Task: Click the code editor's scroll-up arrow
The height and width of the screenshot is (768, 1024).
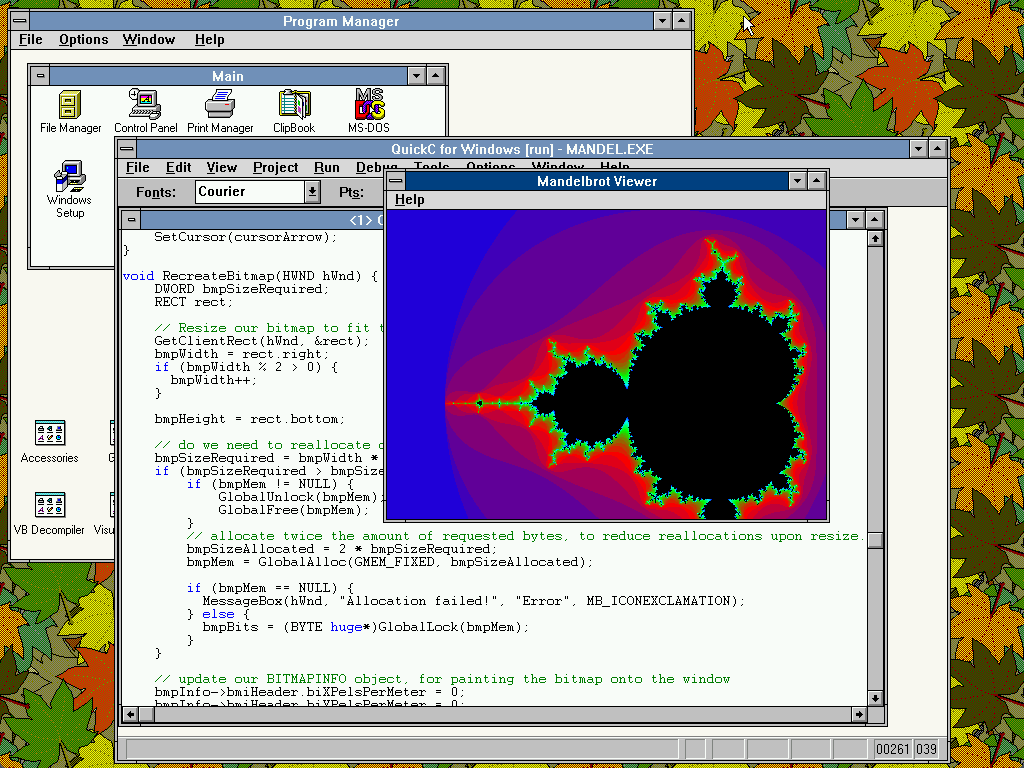Action: click(x=876, y=238)
